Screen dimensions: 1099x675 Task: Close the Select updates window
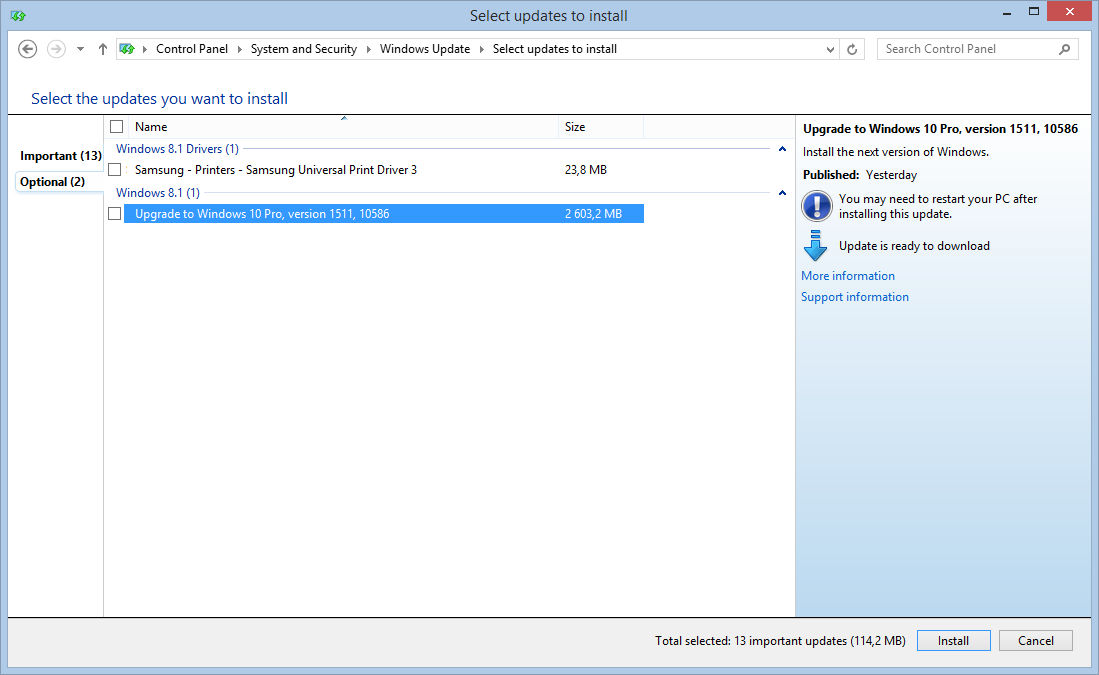(1070, 11)
